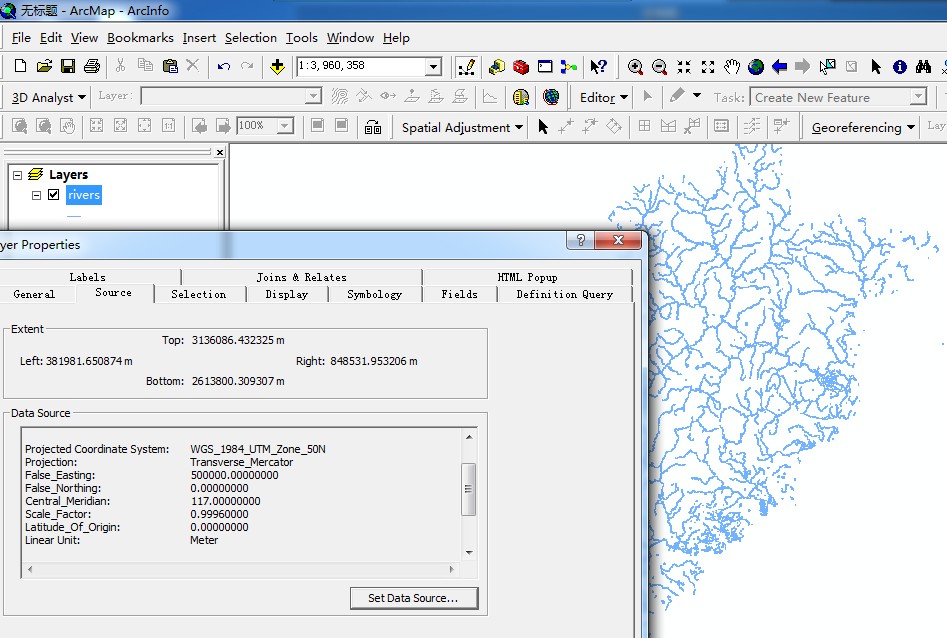The image size is (947, 638).
Task: Open the Selection menu
Action: point(251,37)
